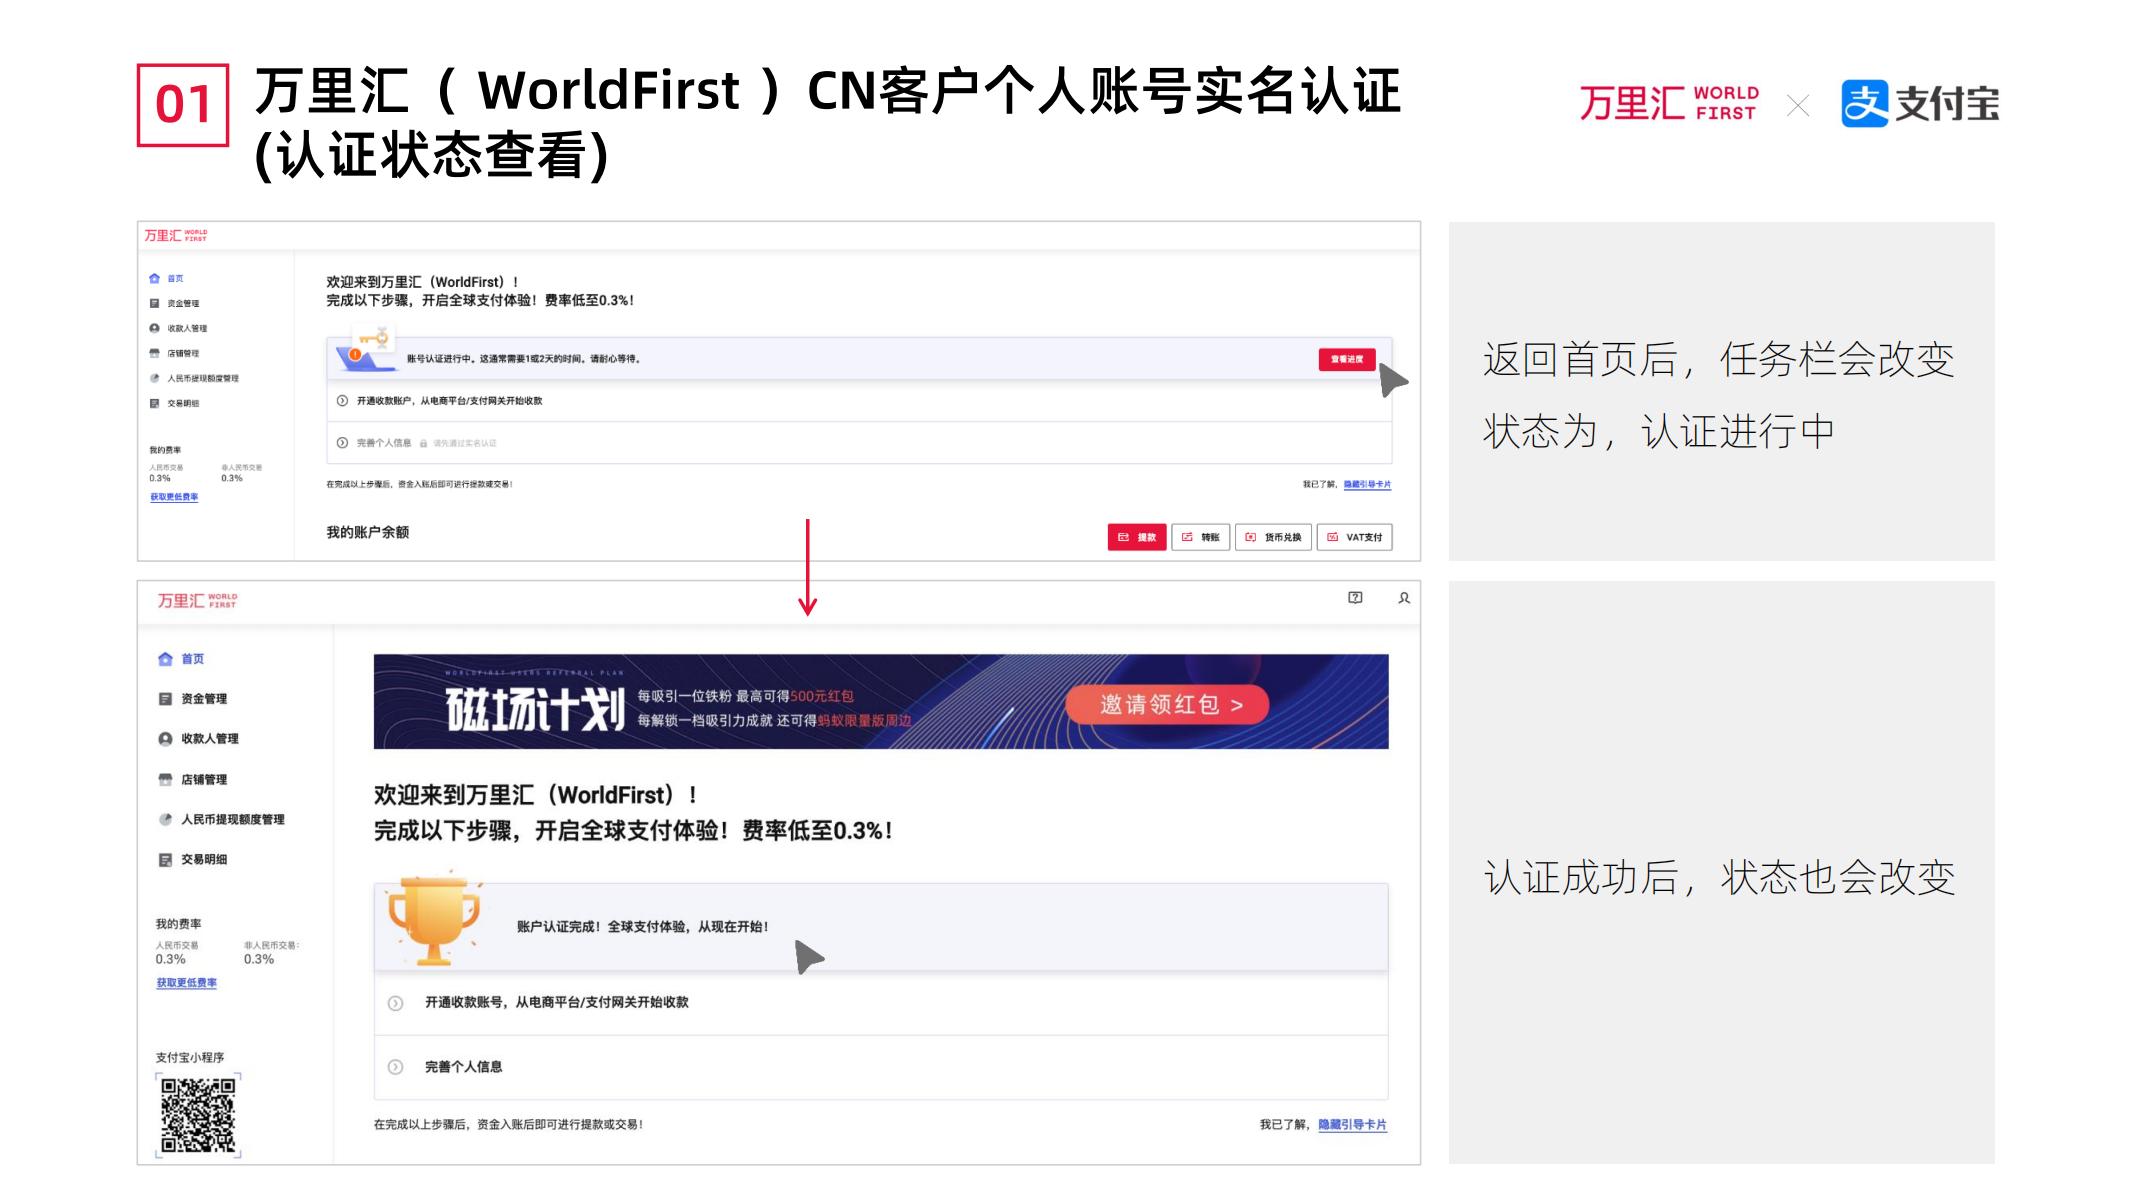Image resolution: width=2133 pixels, height=1200 pixels.
Task: Click 交易明细 text in the upper screenshot sidebar
Action: (x=183, y=403)
